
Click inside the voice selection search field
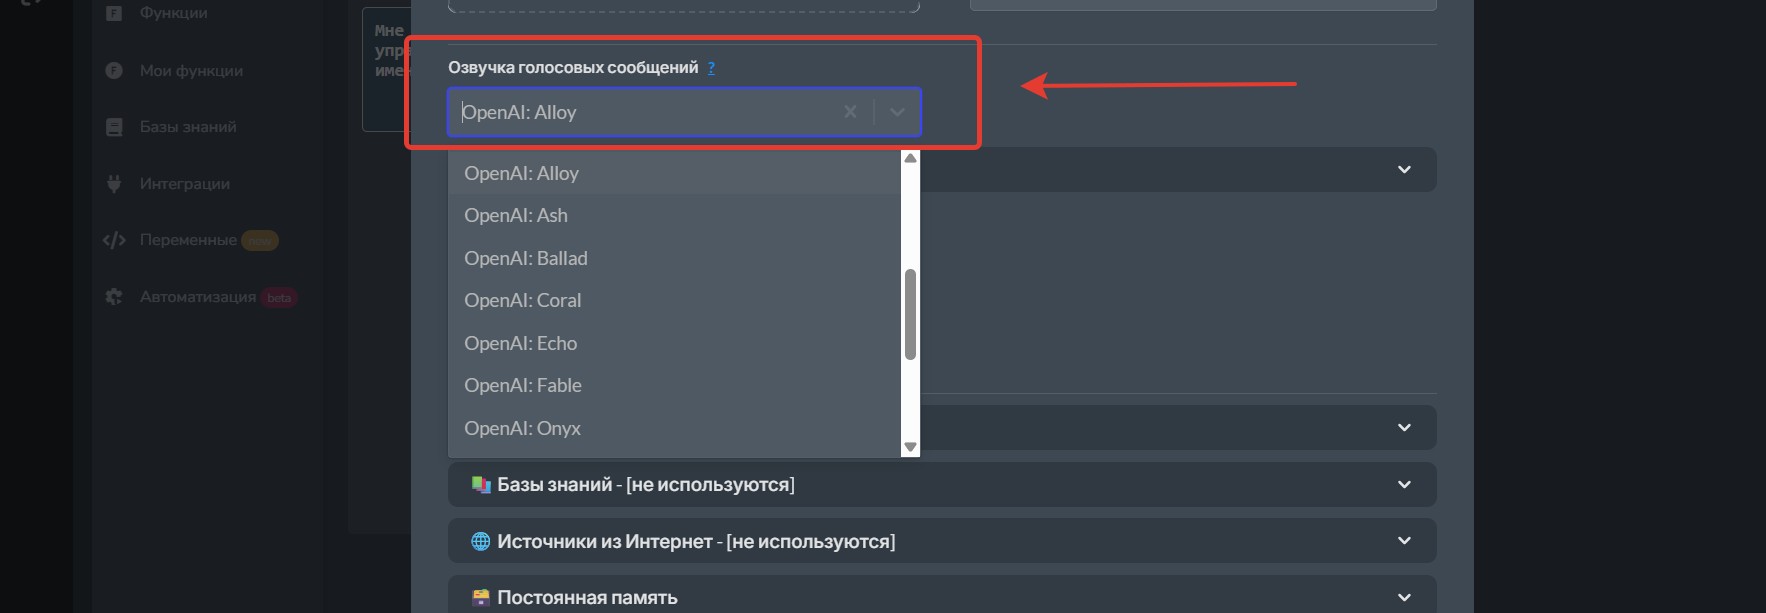(x=640, y=112)
